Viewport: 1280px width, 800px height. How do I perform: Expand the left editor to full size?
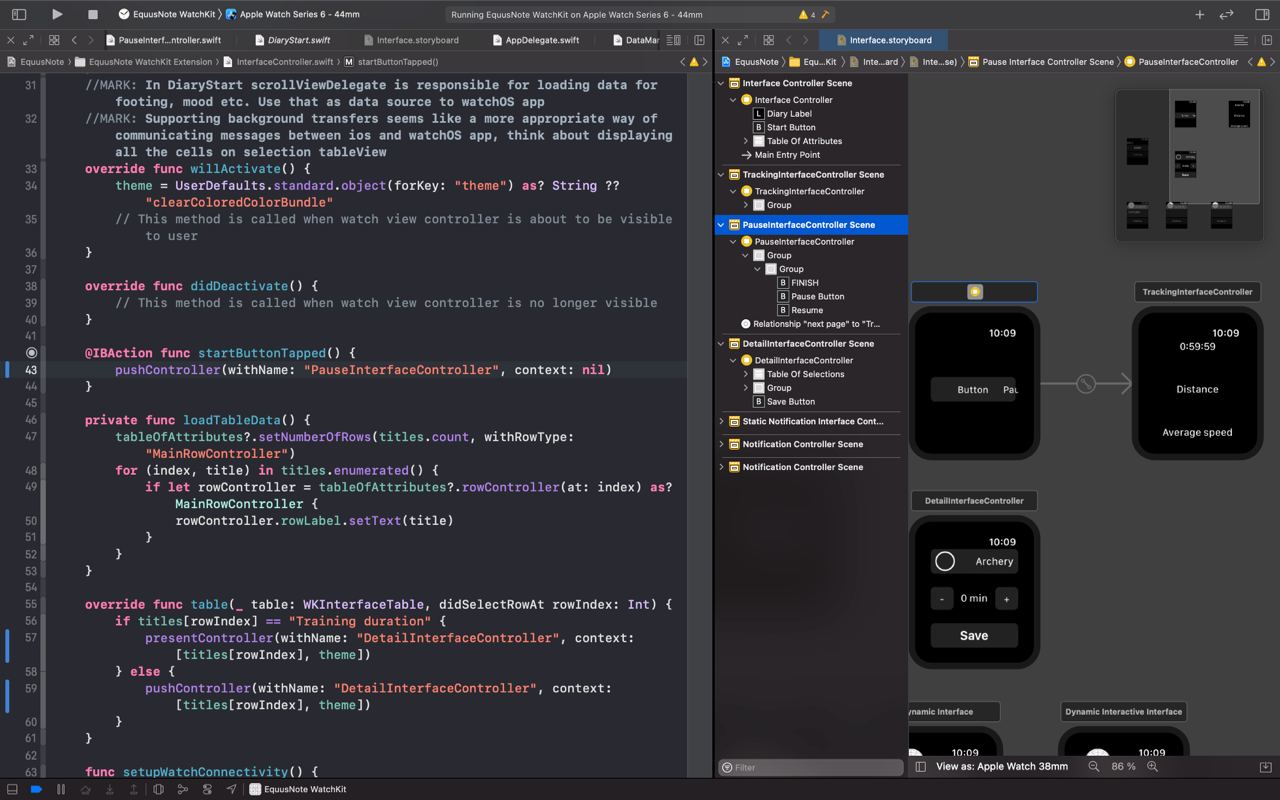pyautogui.click(x=28, y=40)
